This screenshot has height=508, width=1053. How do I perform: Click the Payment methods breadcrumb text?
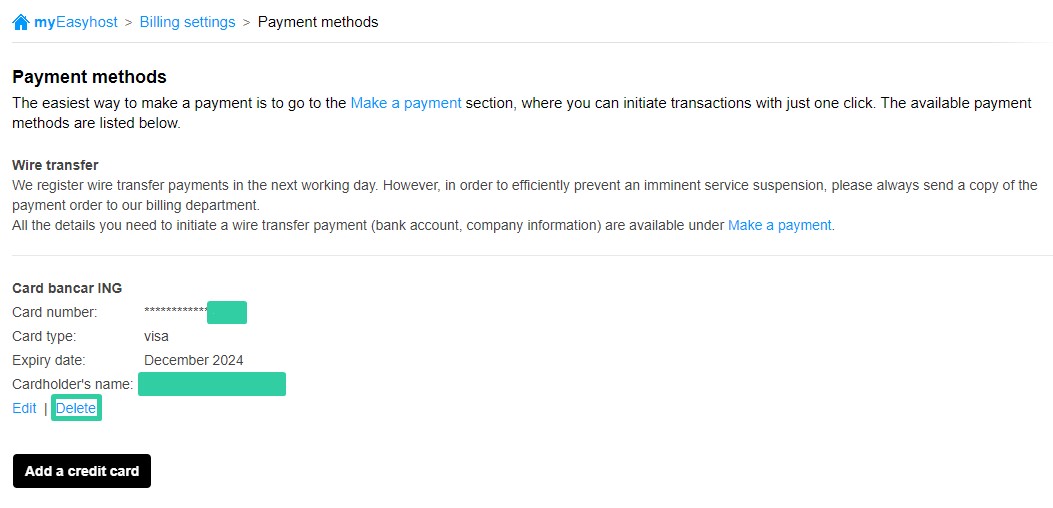coord(318,22)
